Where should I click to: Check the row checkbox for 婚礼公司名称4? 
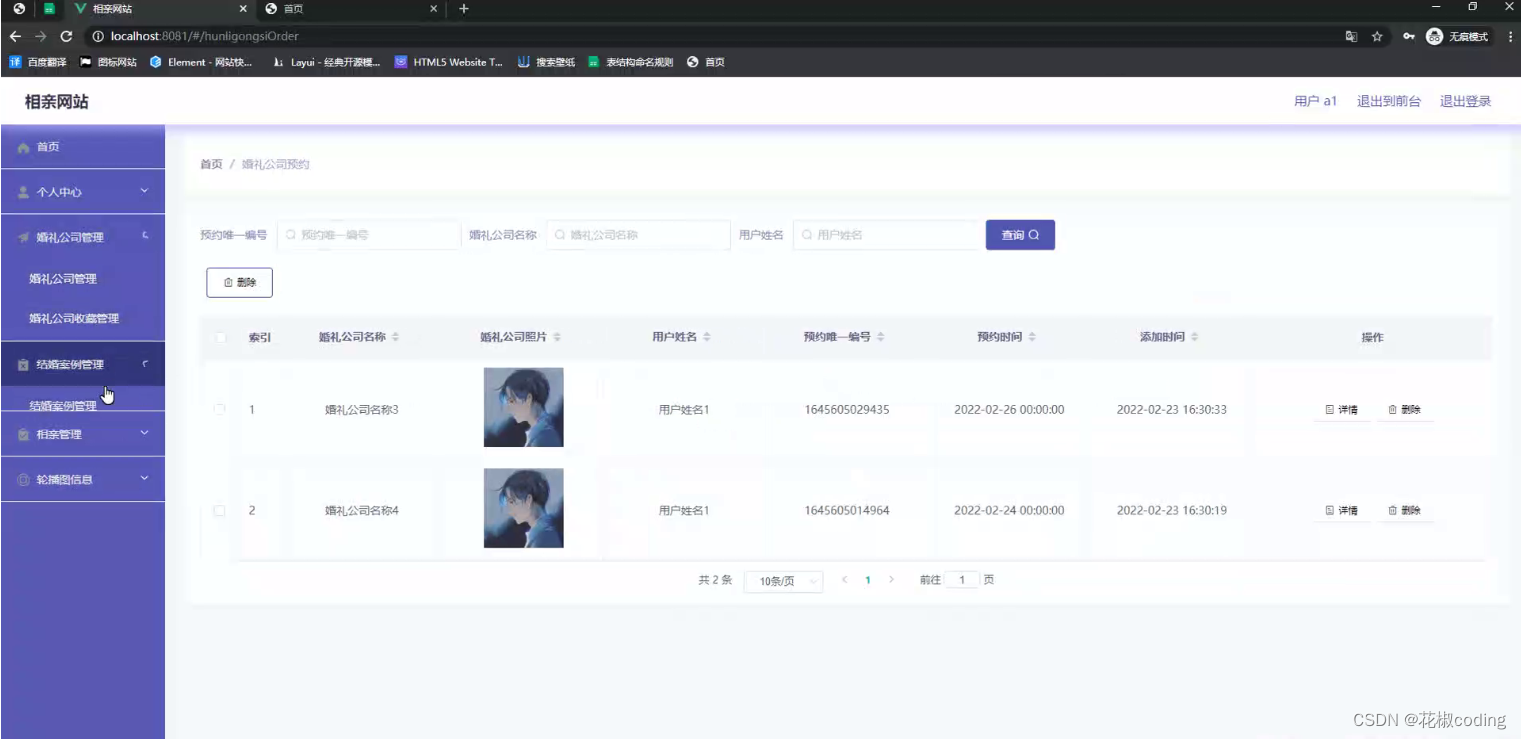[220, 510]
